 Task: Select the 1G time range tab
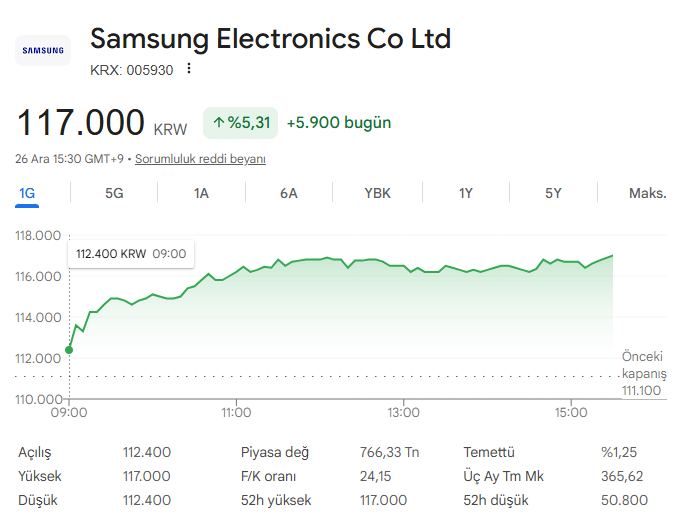click(27, 193)
